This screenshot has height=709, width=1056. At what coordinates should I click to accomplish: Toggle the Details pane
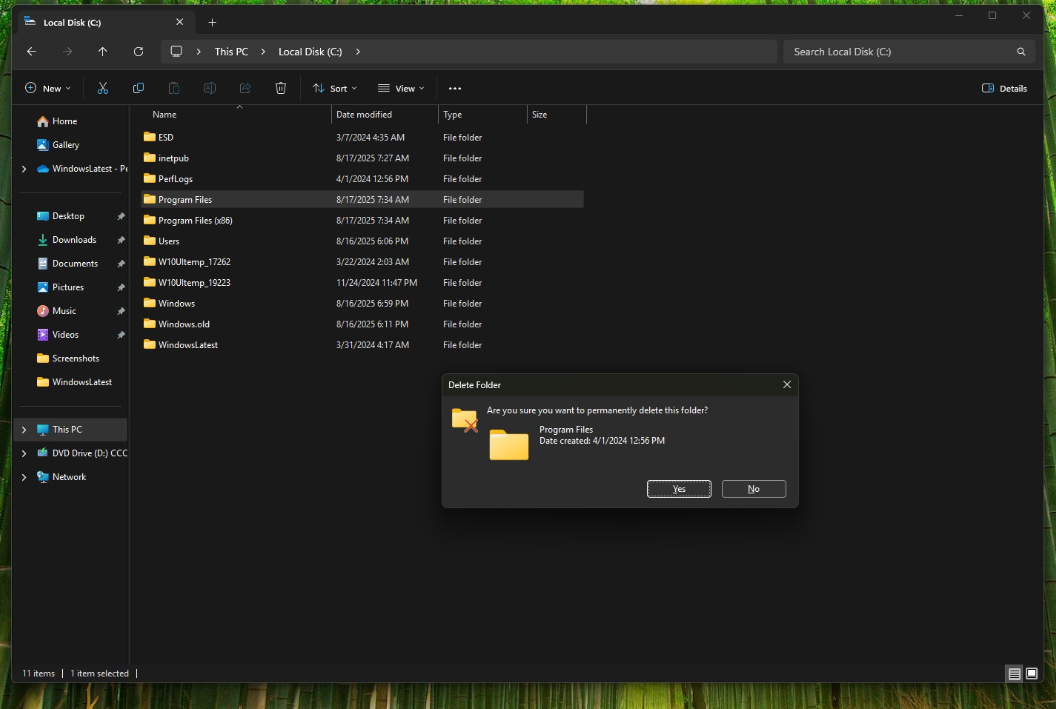tap(1005, 88)
